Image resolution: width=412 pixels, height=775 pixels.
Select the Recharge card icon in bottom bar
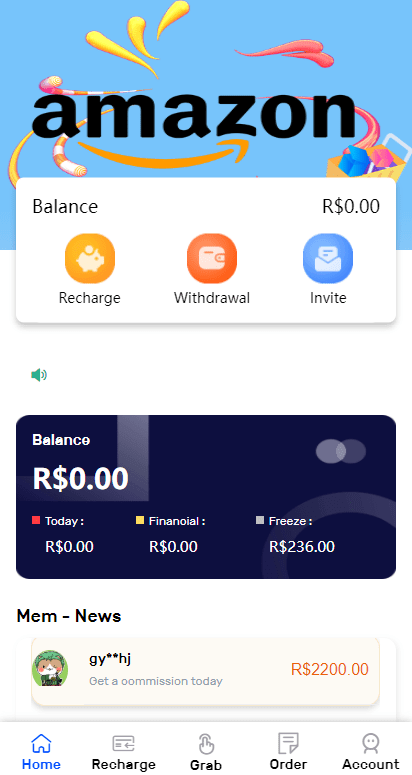click(124, 743)
